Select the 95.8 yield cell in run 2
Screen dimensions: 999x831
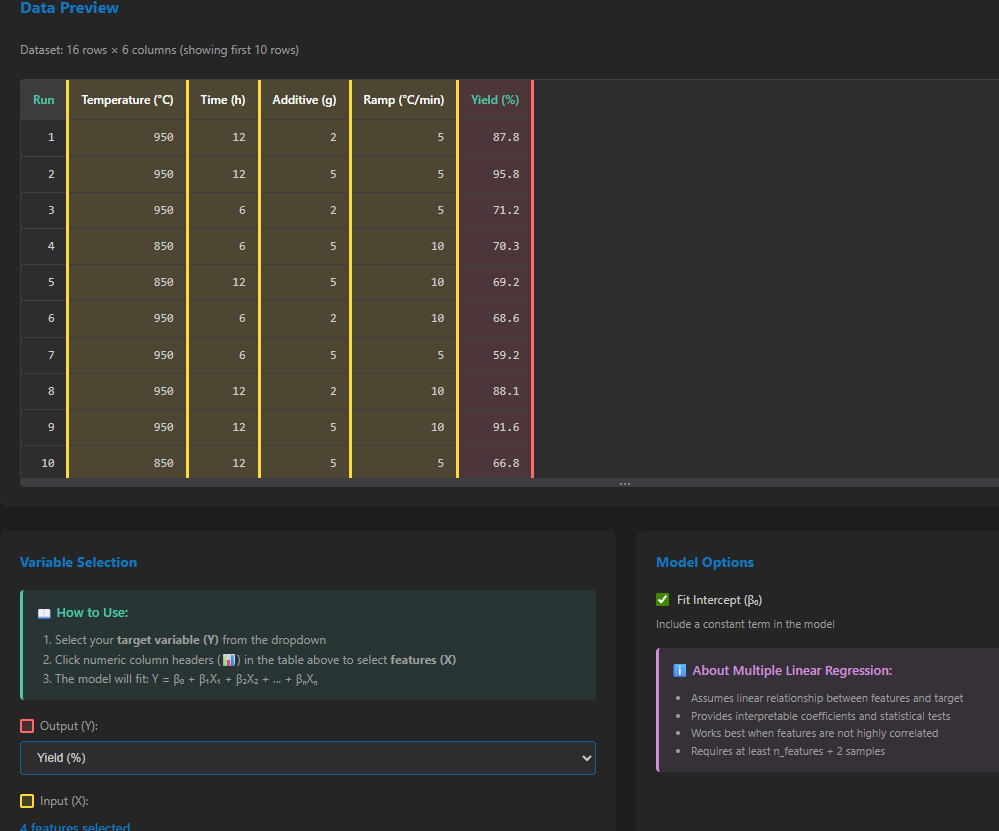click(x=506, y=174)
